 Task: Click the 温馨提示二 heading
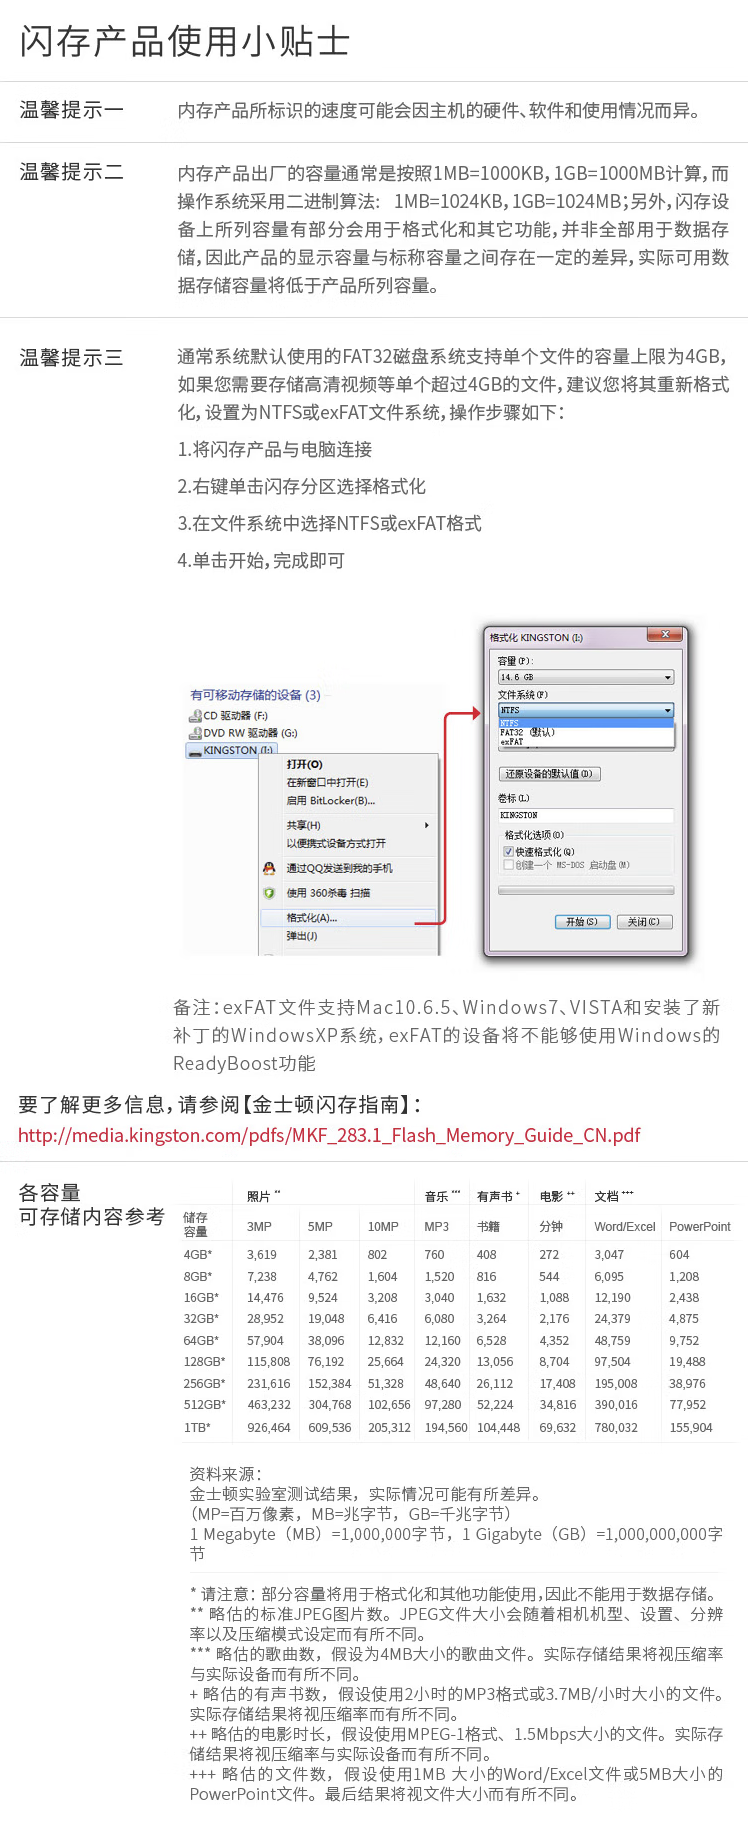click(x=72, y=172)
